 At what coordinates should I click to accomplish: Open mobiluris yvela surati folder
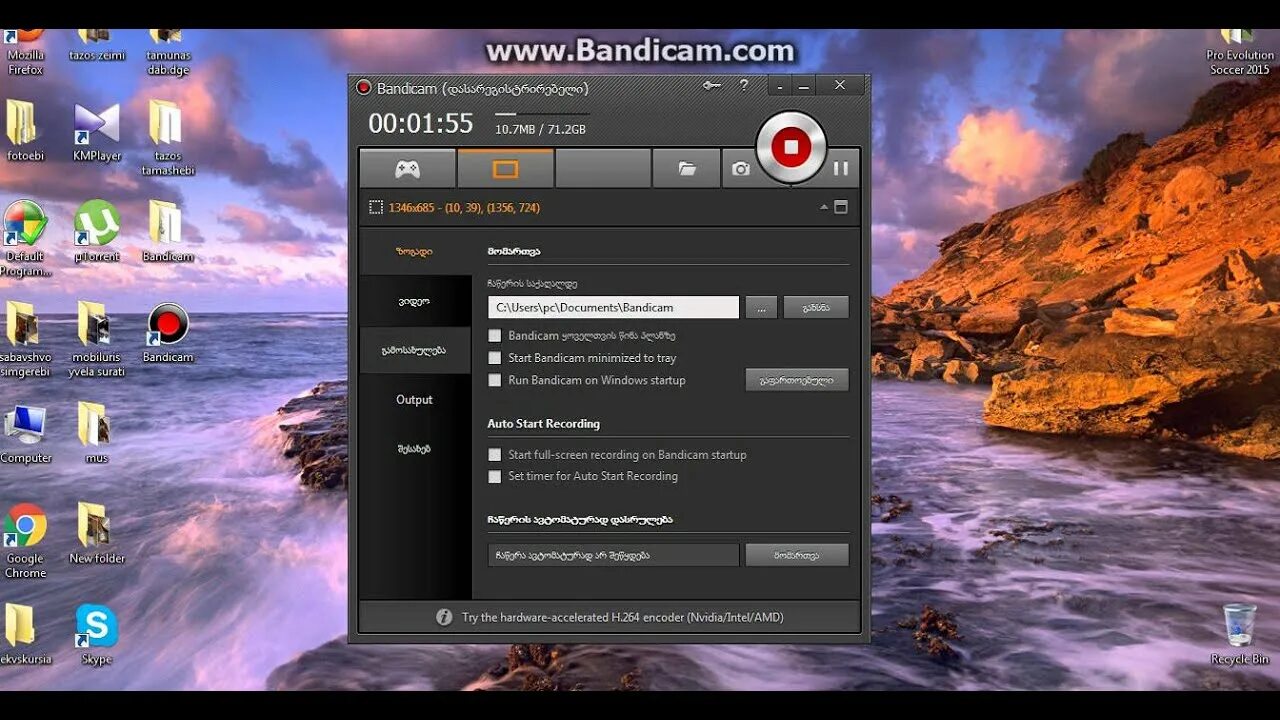97,340
